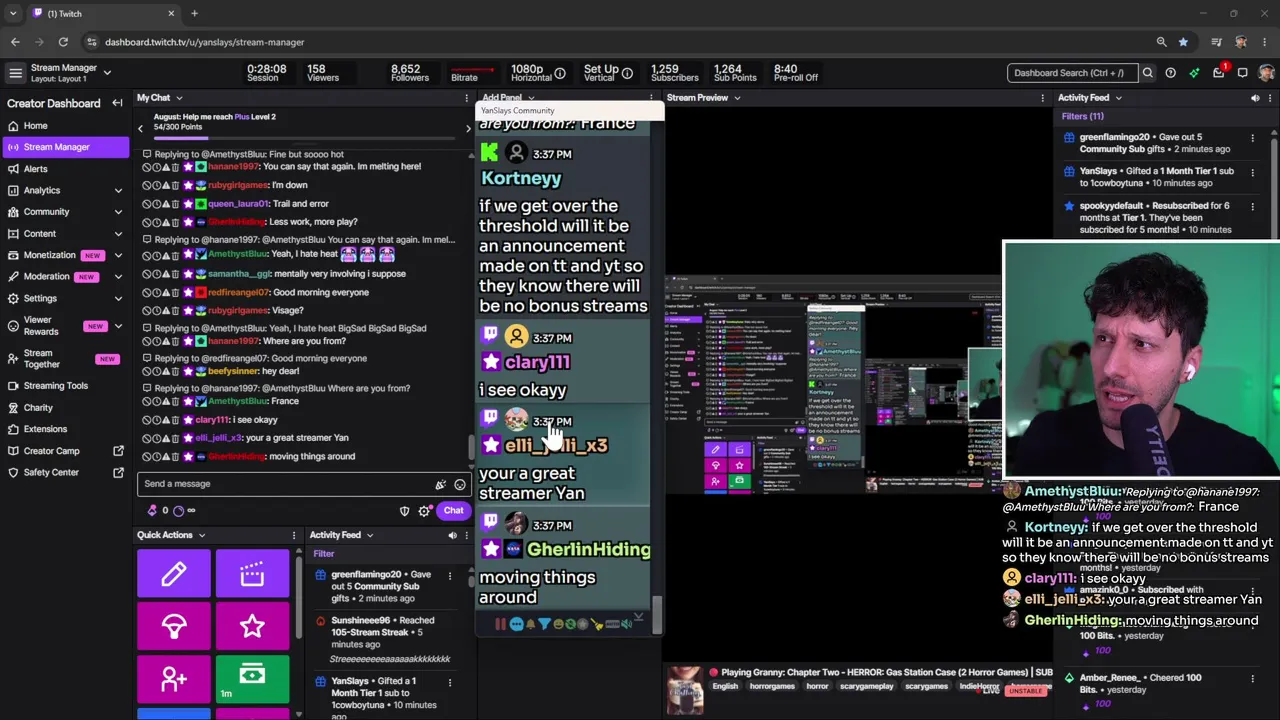
Task: Click the Edit Stream Info pencil tile
Action: 174,573
